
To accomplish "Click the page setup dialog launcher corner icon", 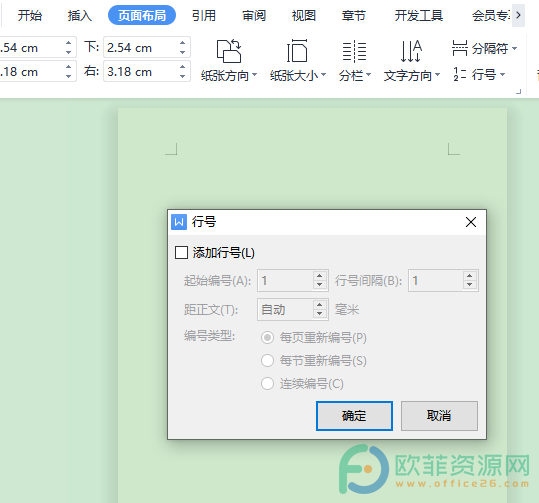I will tap(518, 91).
